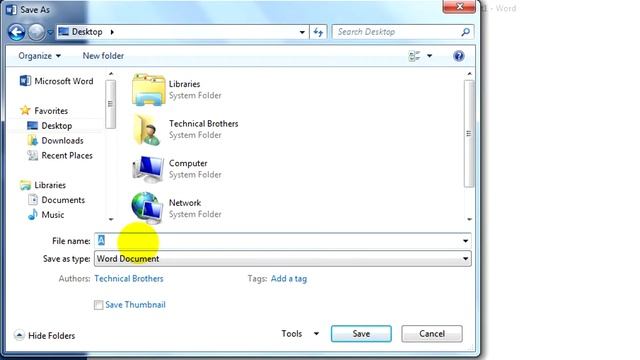
Task: Open the address bar previous locations dropdown
Action: click(x=302, y=32)
